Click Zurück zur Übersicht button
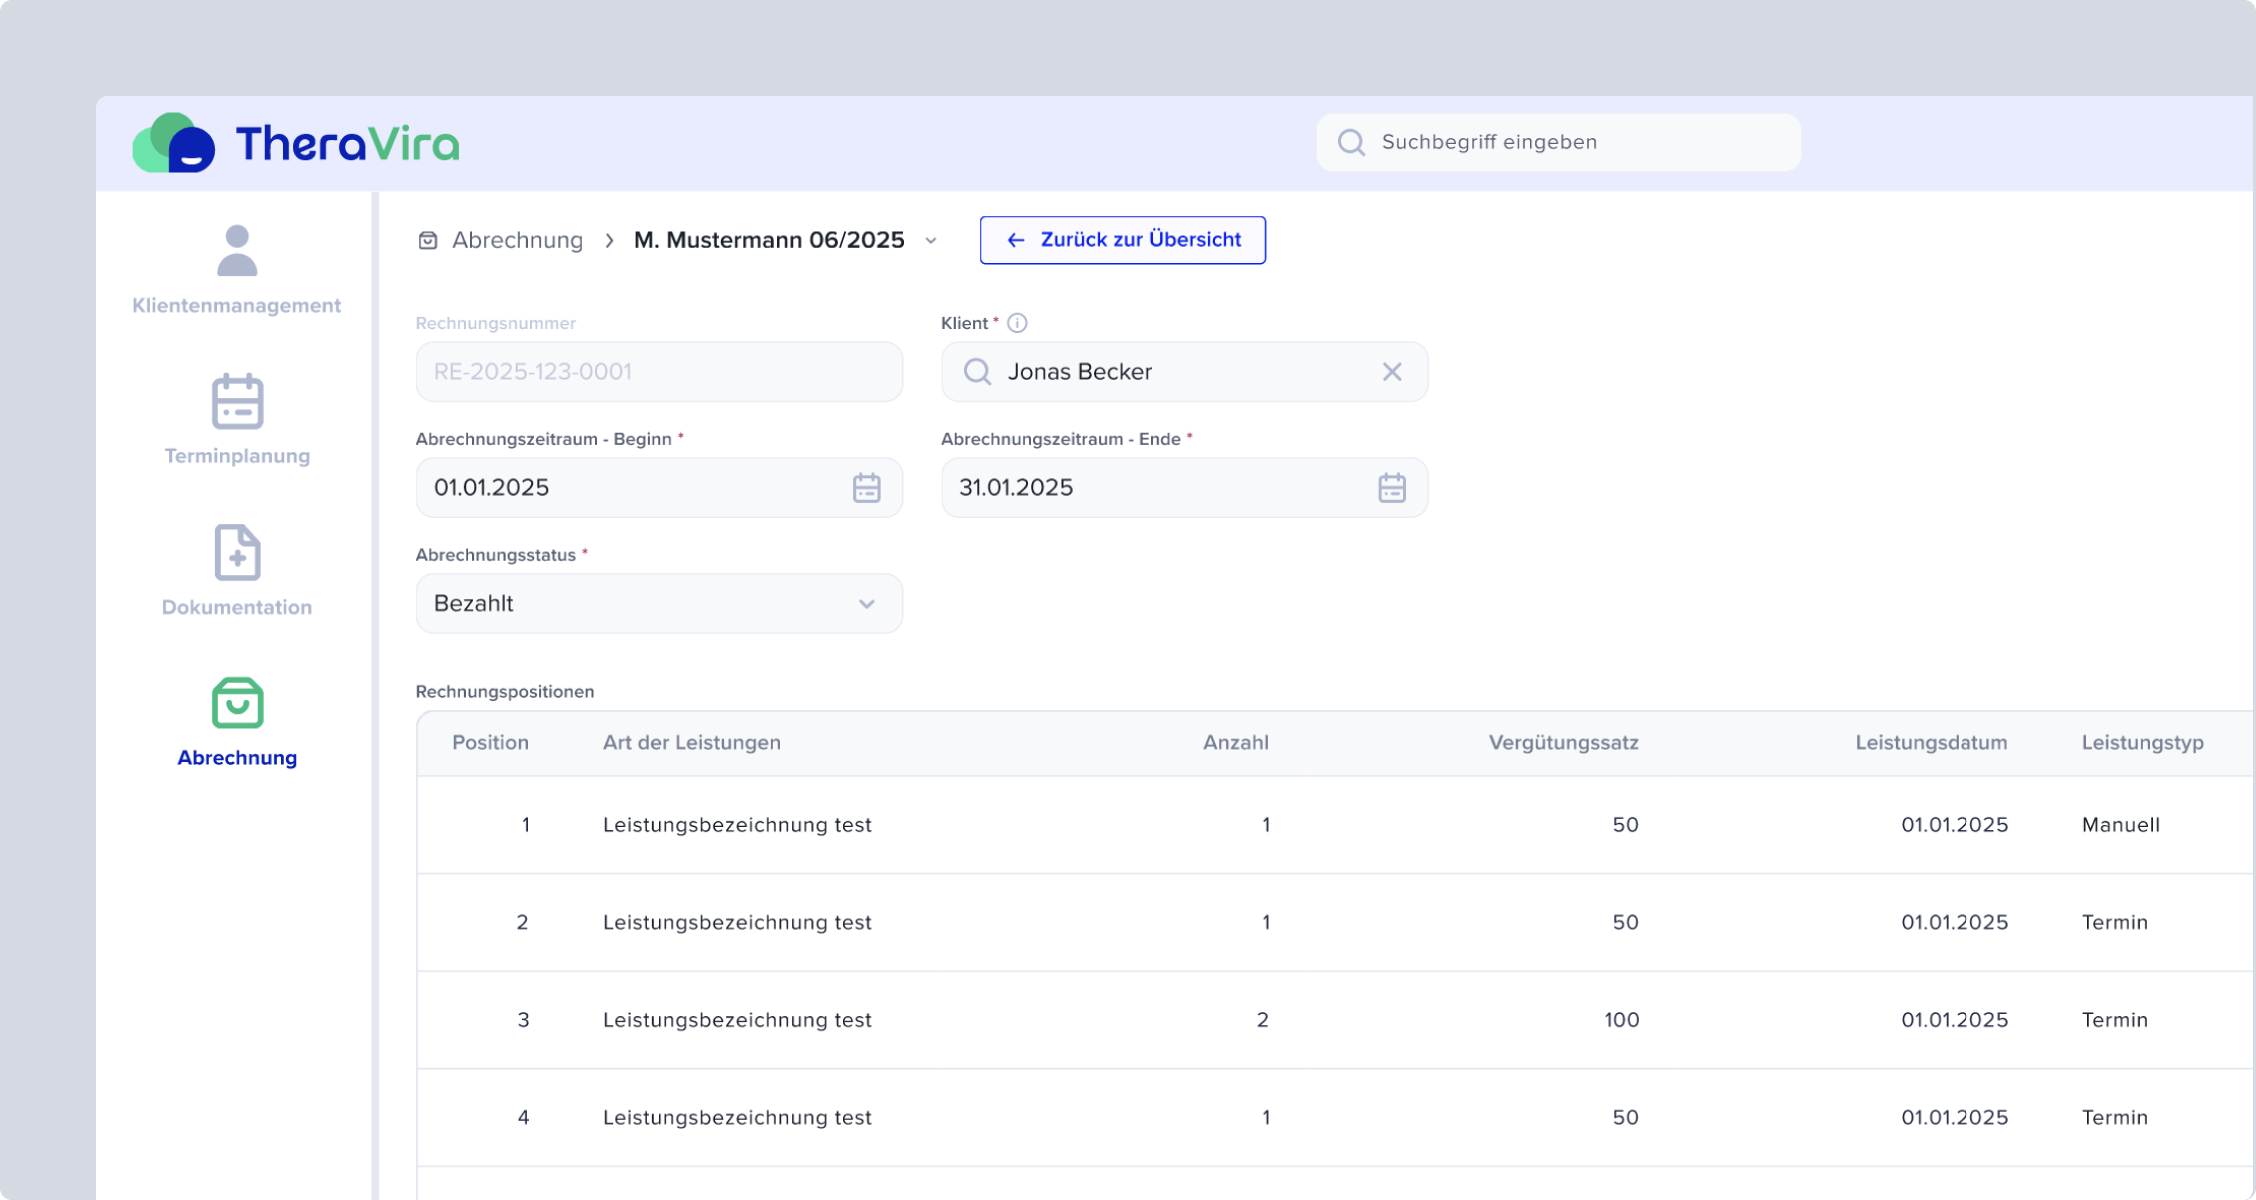Image resolution: width=2256 pixels, height=1200 pixels. coord(1122,240)
